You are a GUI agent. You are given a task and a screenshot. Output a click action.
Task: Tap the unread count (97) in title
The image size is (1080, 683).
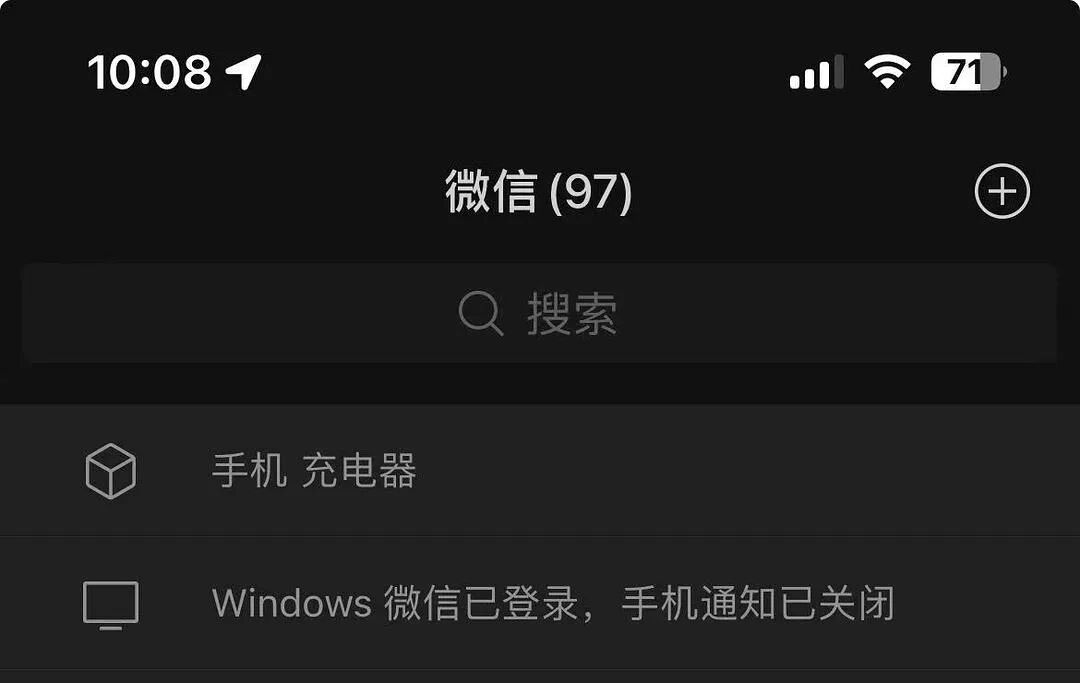(591, 192)
